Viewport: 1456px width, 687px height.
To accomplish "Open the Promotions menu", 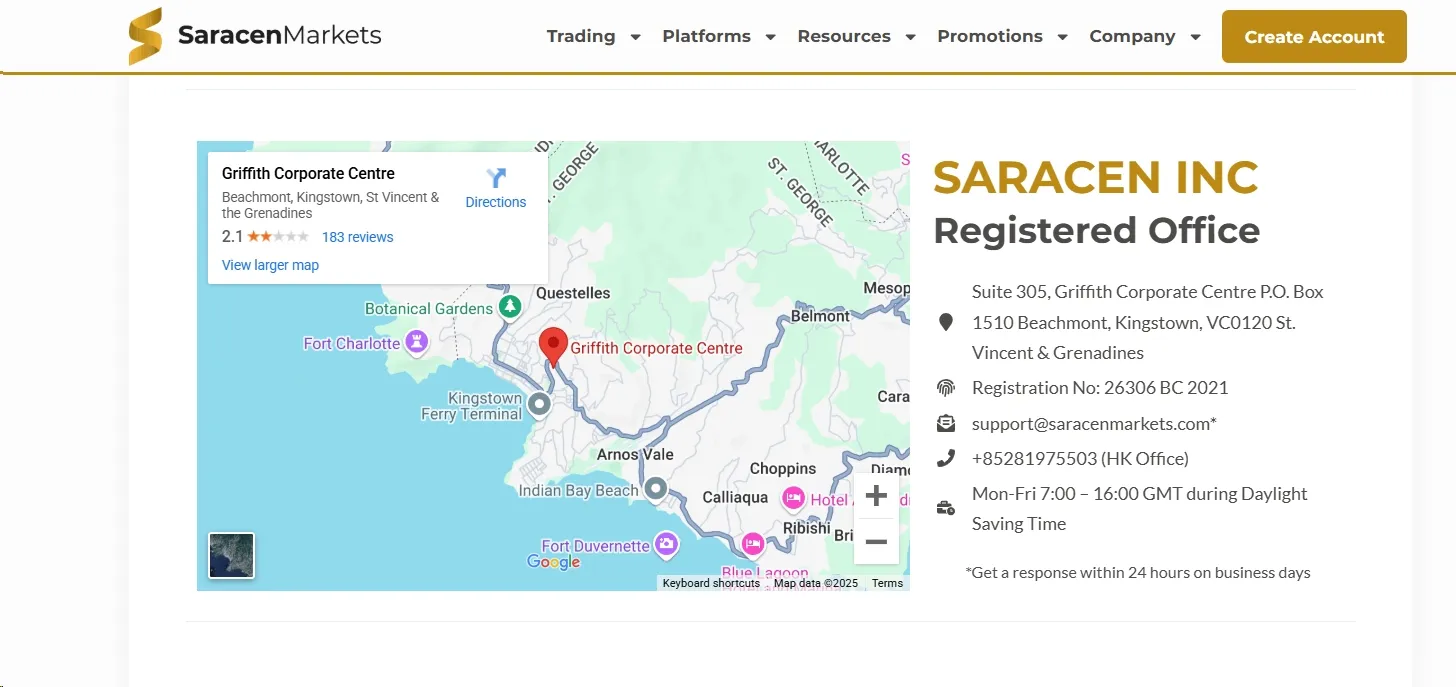I will [x=990, y=36].
